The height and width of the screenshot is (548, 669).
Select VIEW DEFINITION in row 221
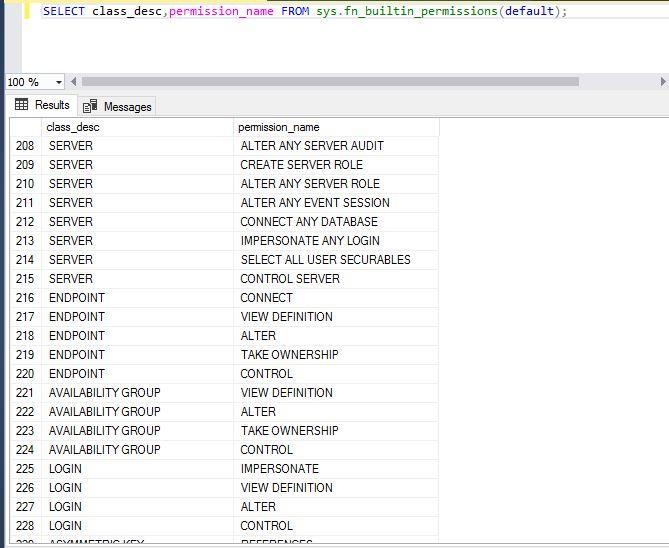[x=336, y=393]
